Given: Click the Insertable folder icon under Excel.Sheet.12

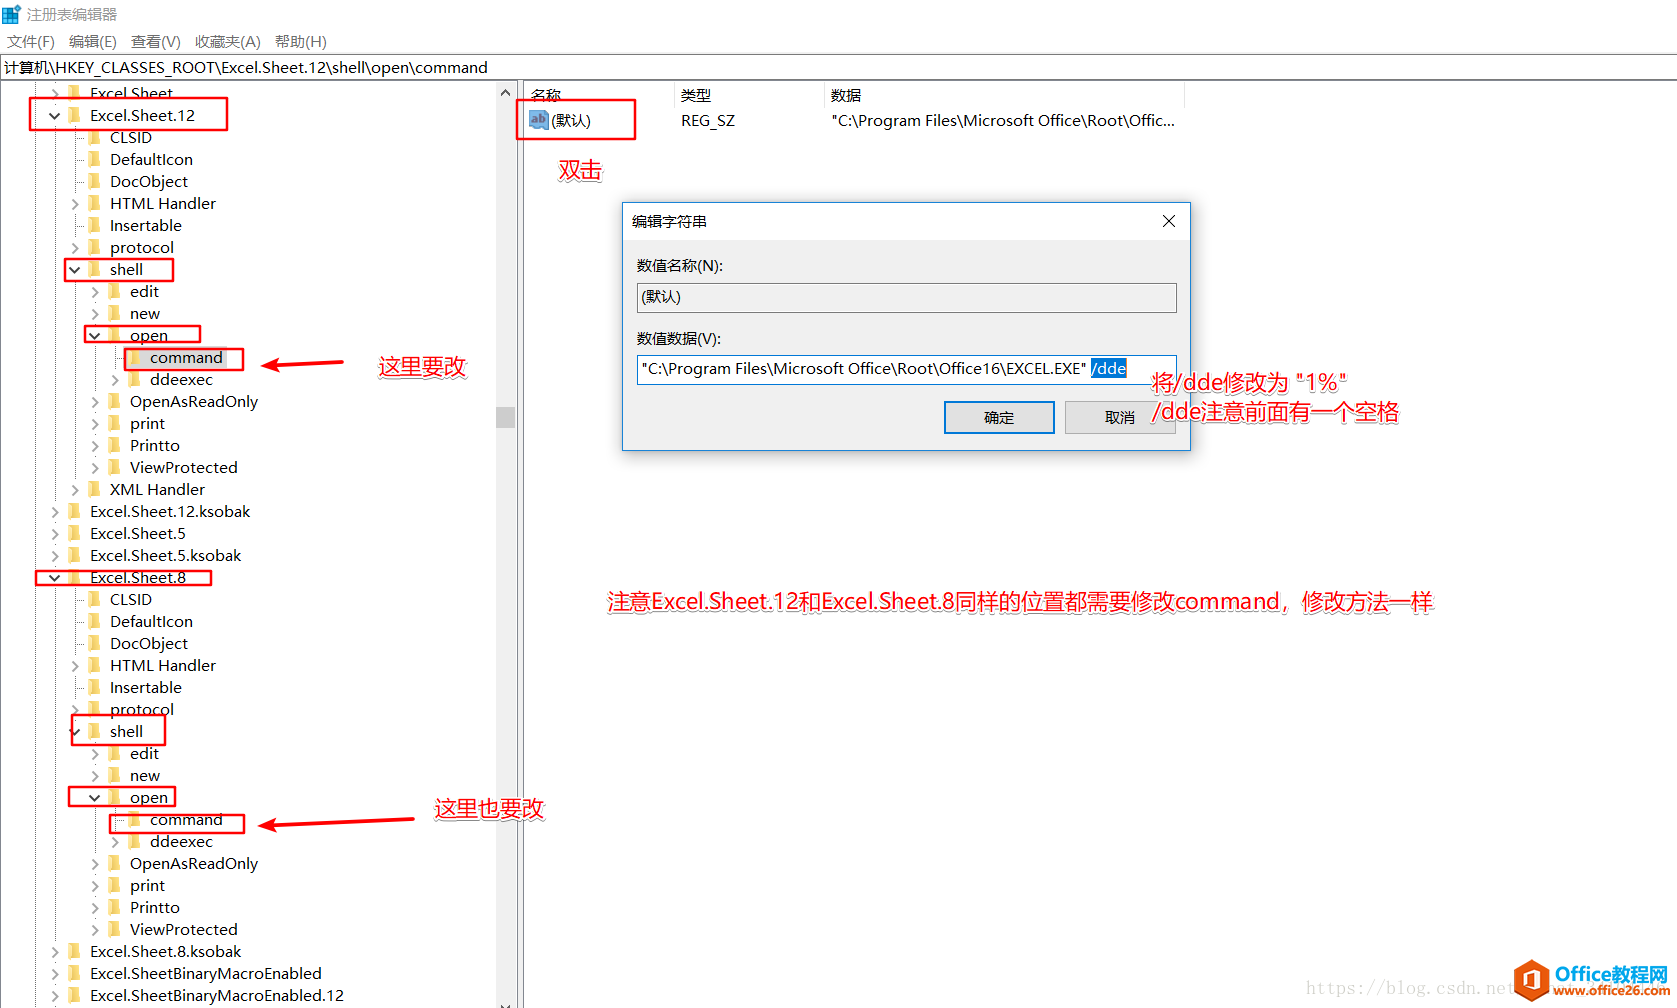Looking at the screenshot, I should (95, 225).
